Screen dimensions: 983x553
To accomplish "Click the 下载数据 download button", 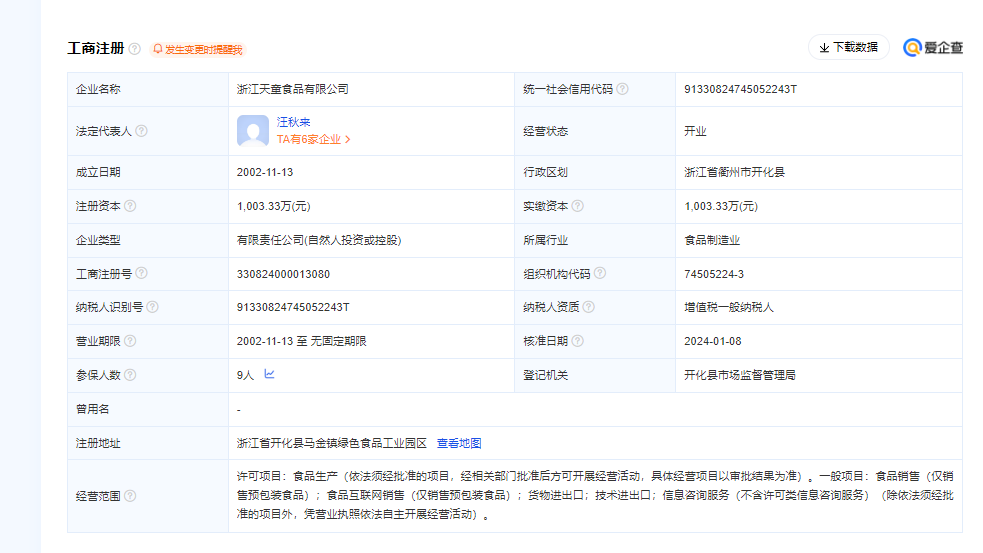I will point(849,48).
